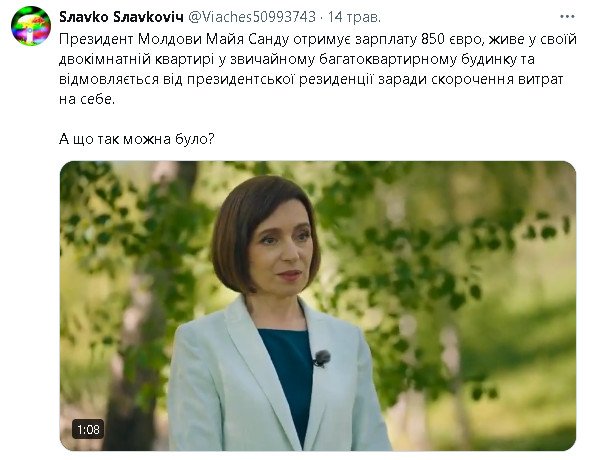Click the line beginning відмовляється від президентської

point(311,79)
